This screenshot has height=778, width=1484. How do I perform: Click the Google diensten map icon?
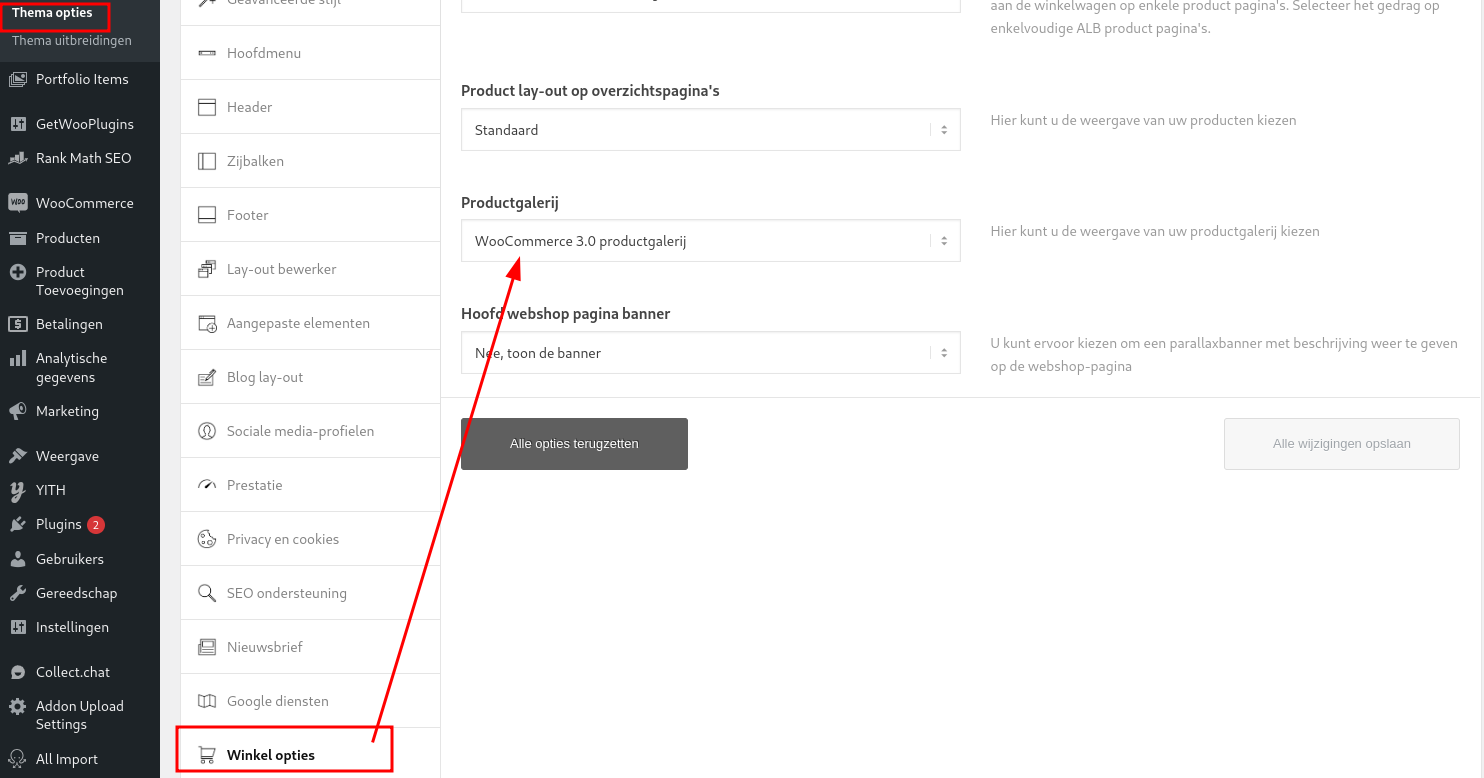[207, 701]
